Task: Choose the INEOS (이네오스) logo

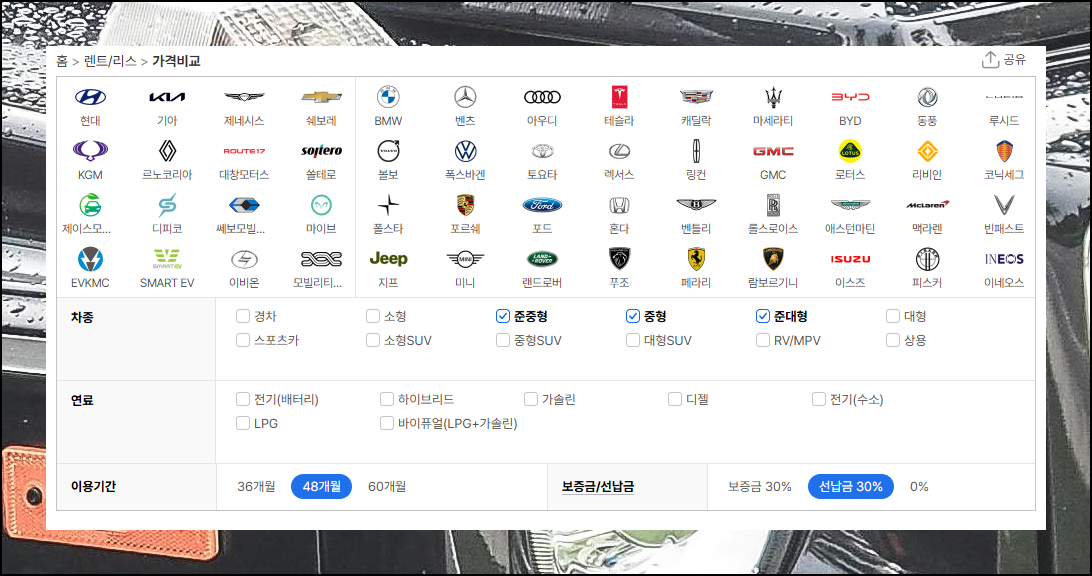Action: point(1004,259)
